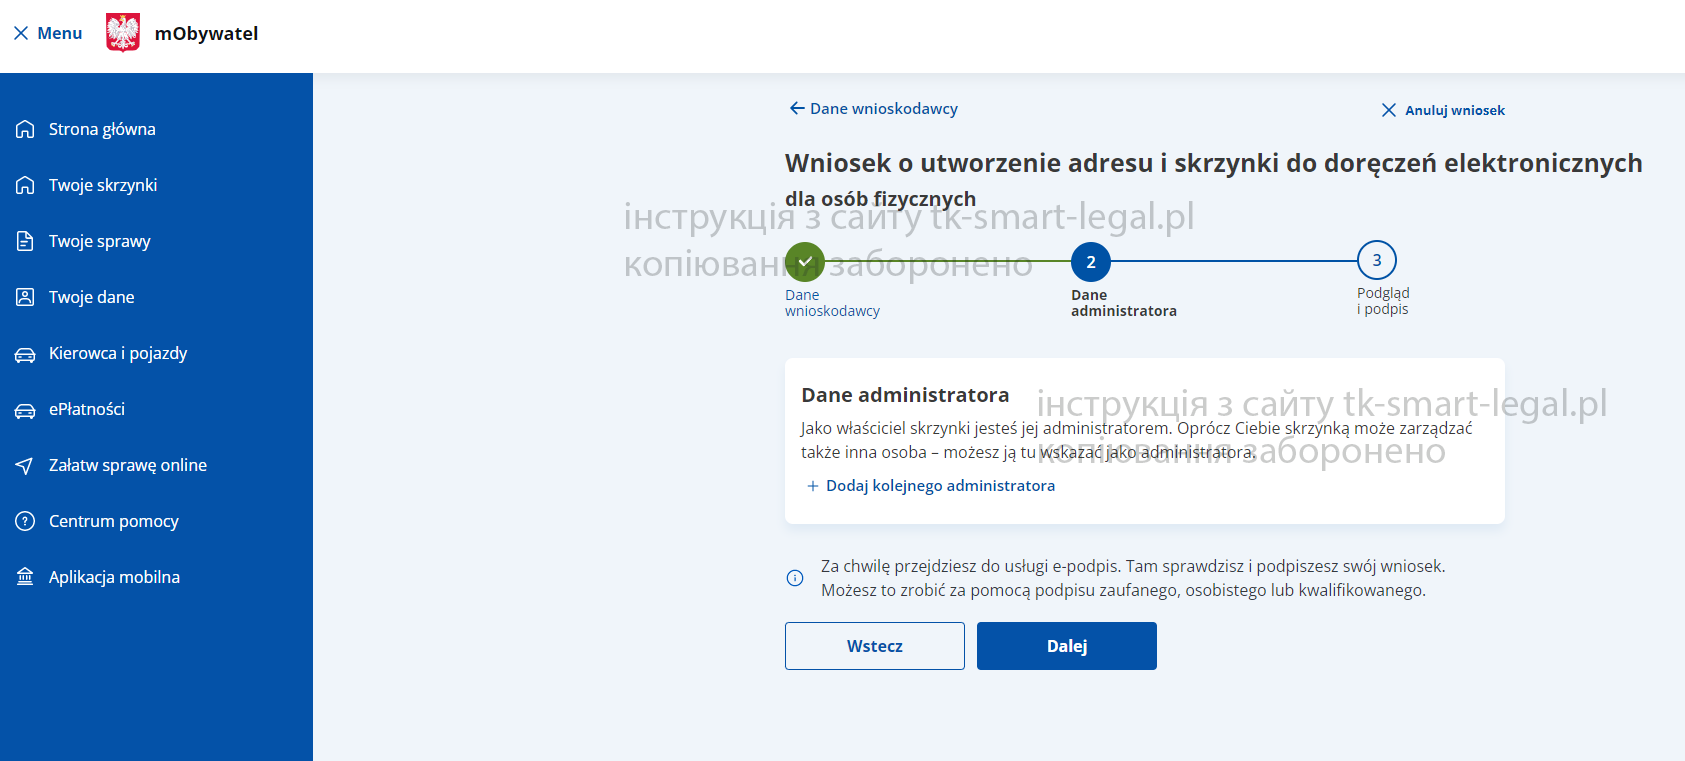Close the menu via the X Menu icon

point(21,33)
